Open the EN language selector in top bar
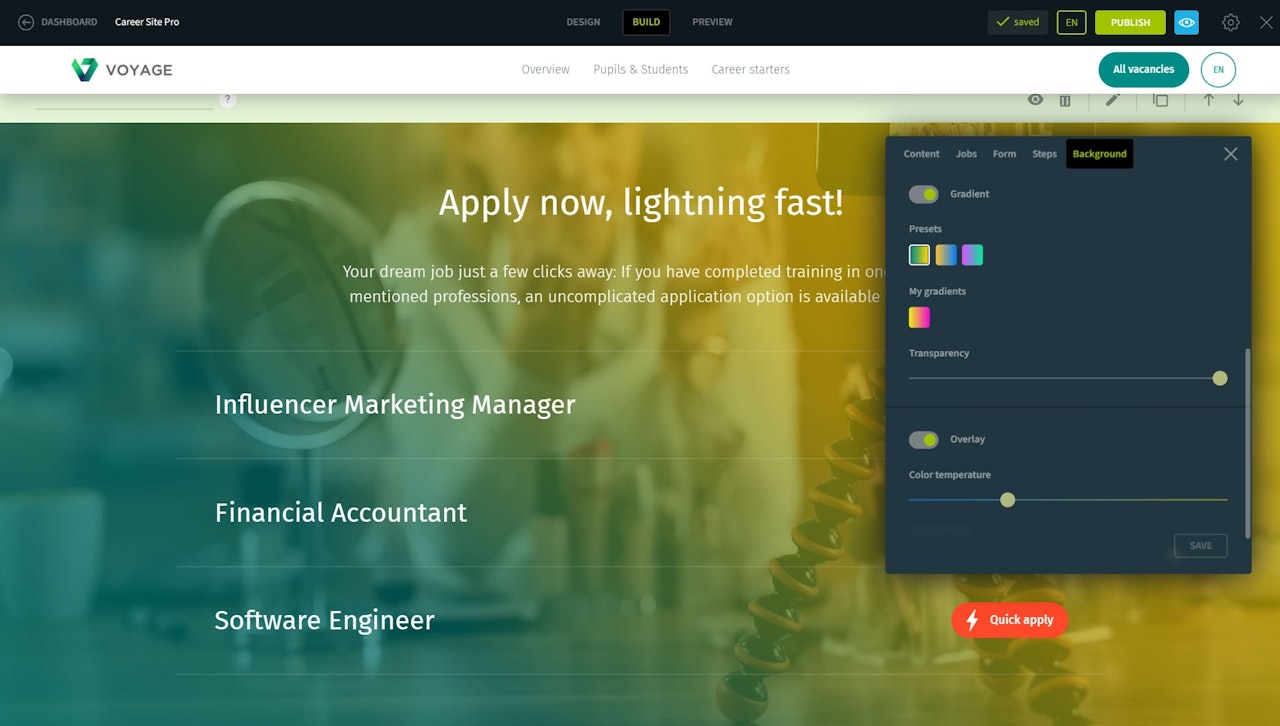Image resolution: width=1280 pixels, height=726 pixels. click(1071, 22)
